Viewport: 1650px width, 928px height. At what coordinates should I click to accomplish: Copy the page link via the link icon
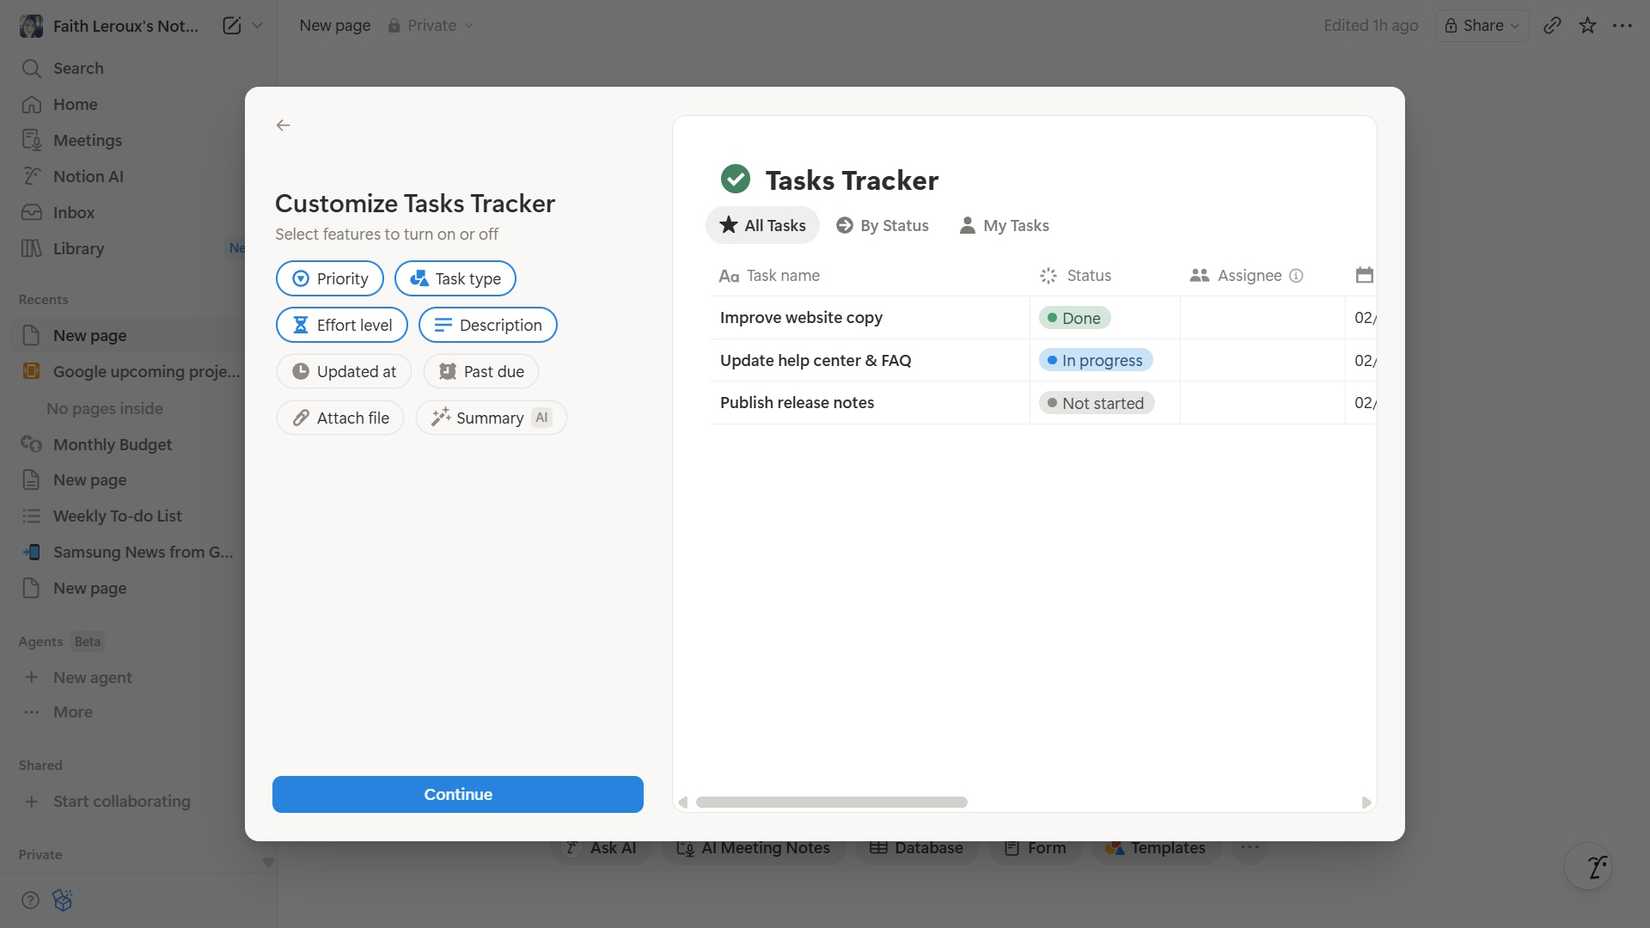[1552, 25]
